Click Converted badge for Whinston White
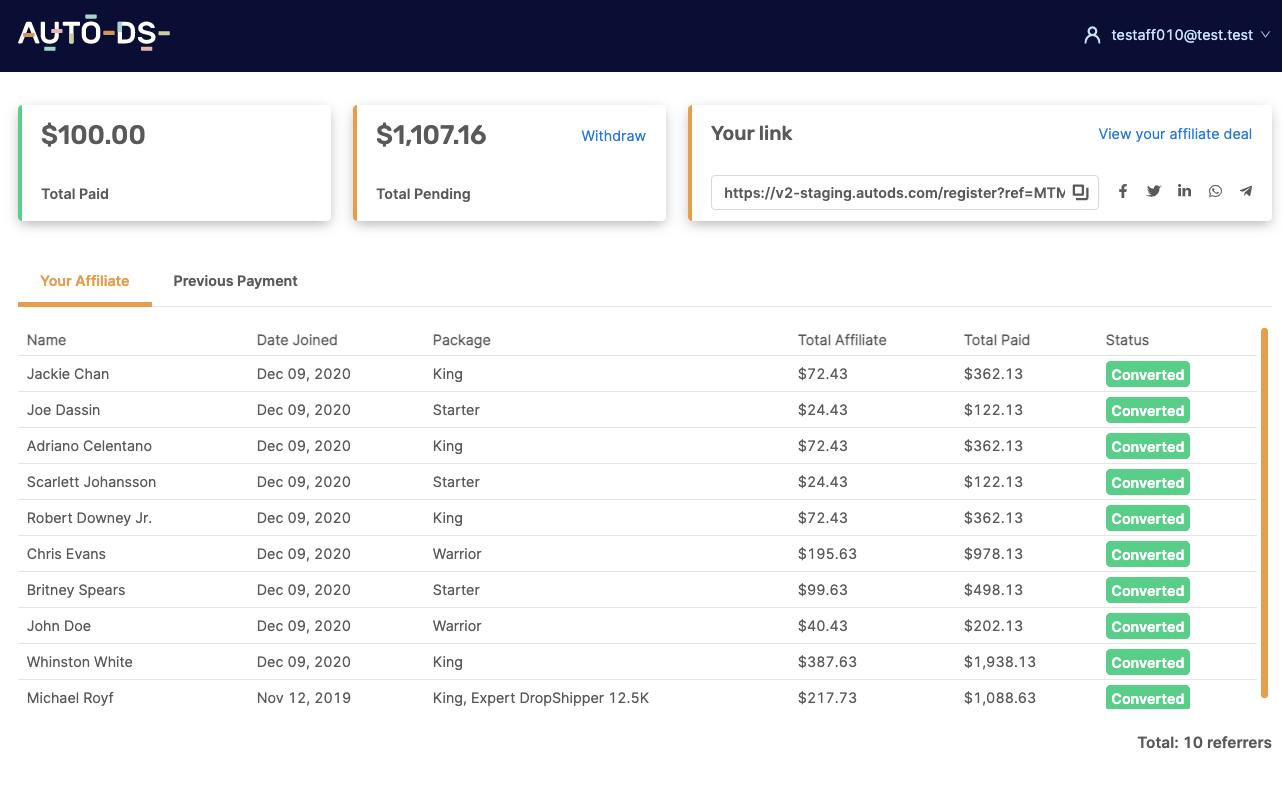The width and height of the screenshot is (1282, 809). click(x=1148, y=663)
